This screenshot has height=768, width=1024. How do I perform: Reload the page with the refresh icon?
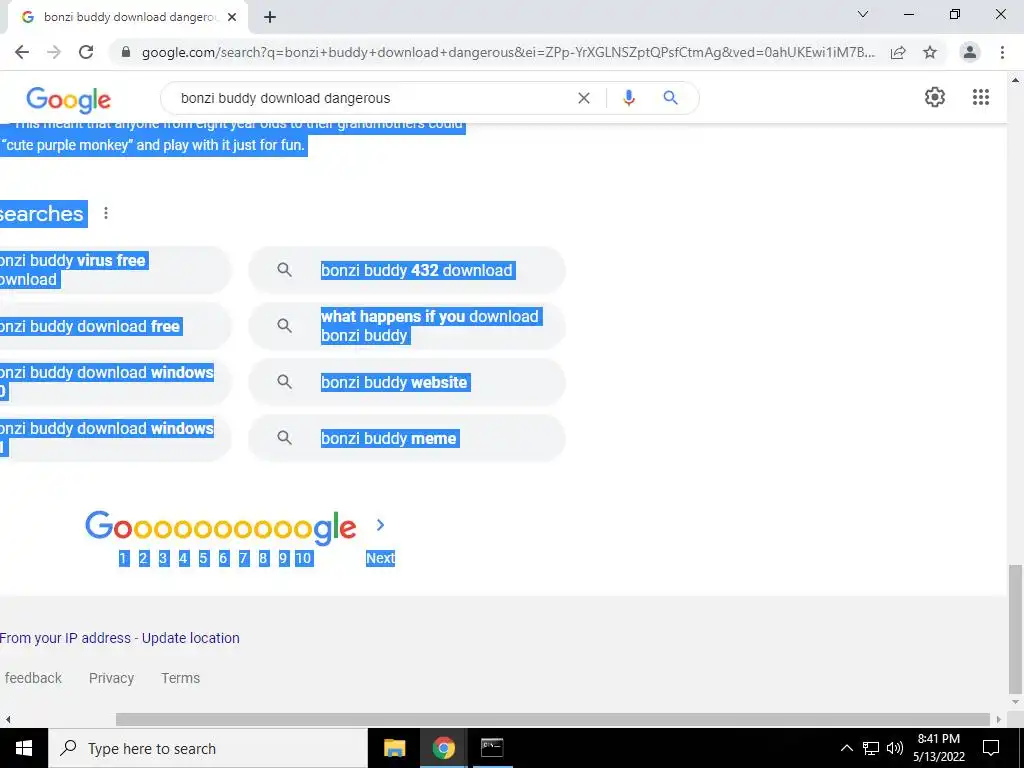coord(86,52)
